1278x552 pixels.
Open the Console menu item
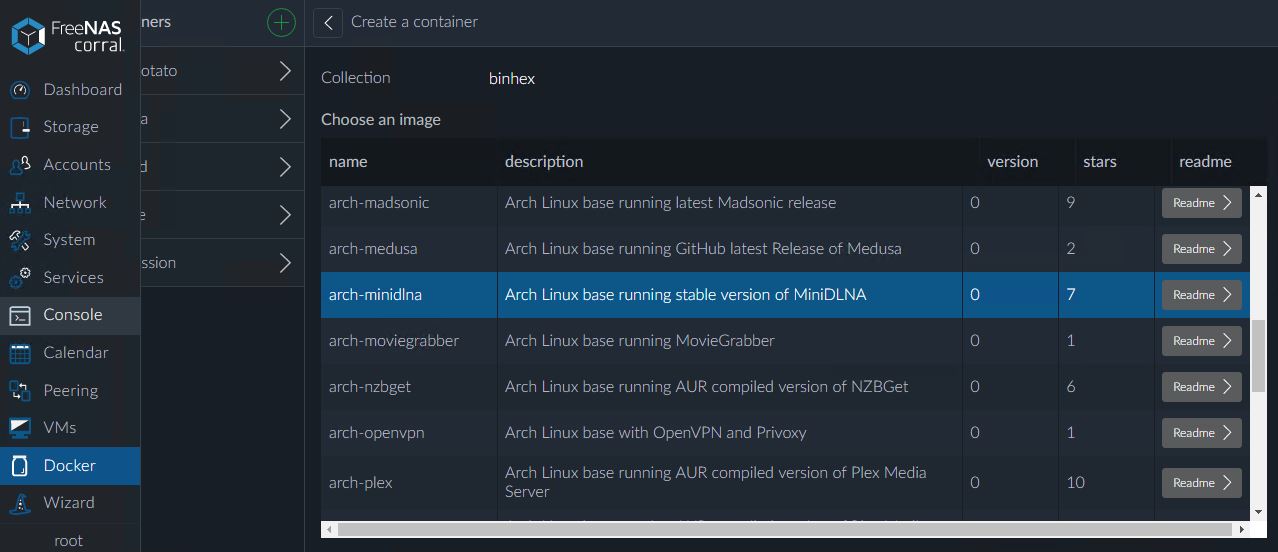pos(72,315)
